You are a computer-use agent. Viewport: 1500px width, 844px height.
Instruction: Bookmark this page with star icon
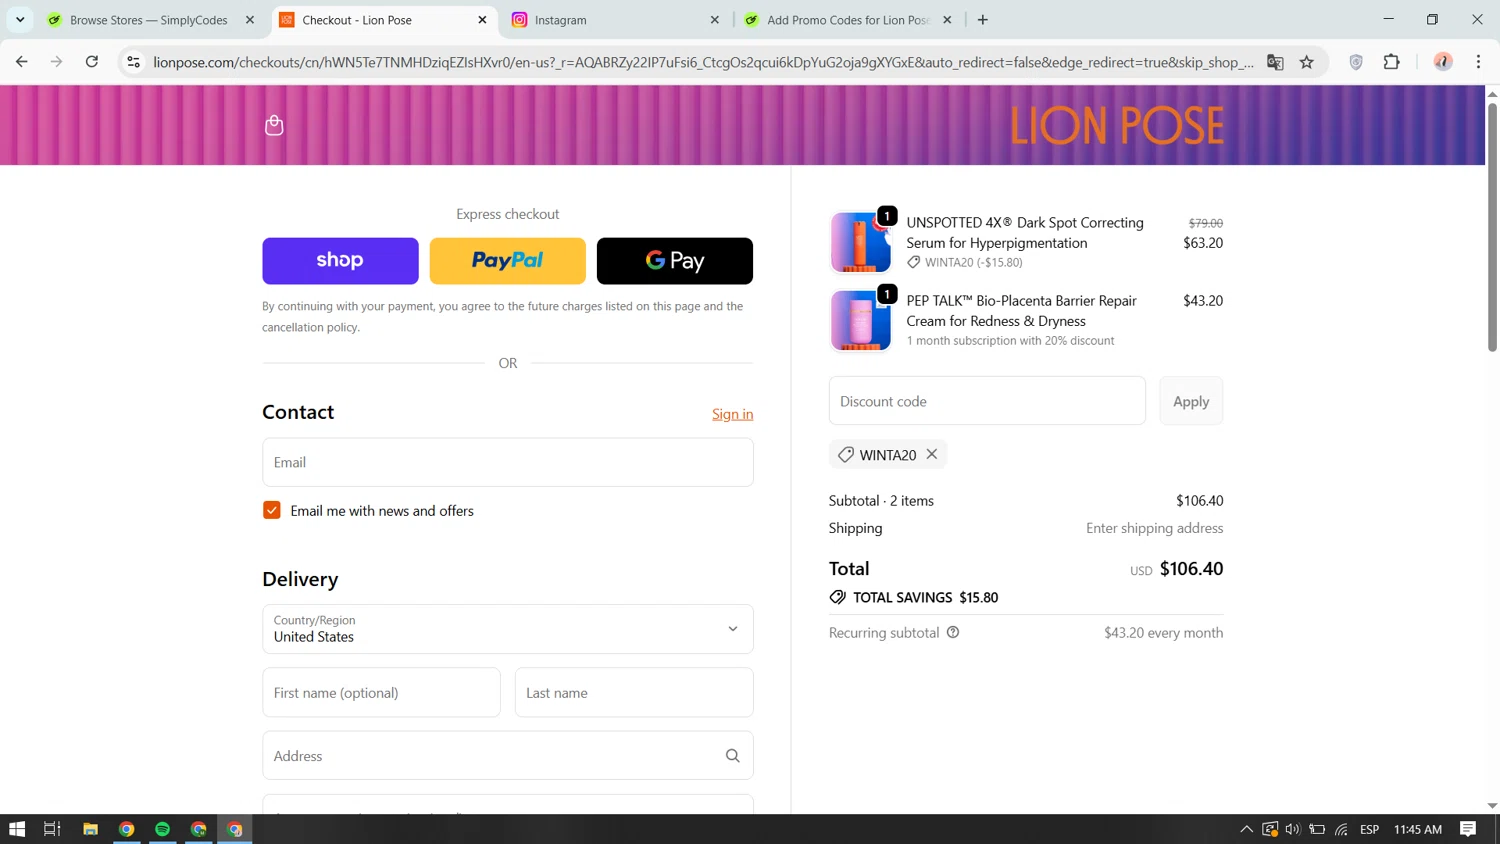[x=1307, y=62]
